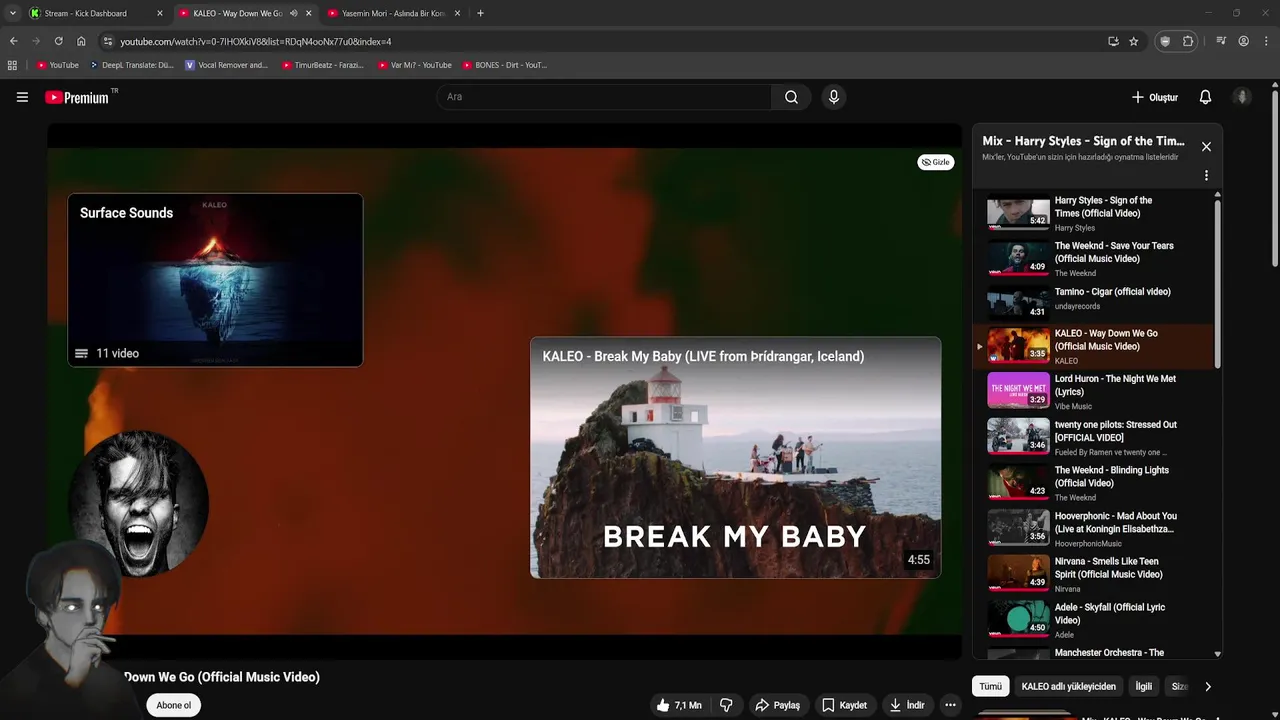This screenshot has height=720, width=1280.
Task: Open the YouTube bookmark
Action: click(x=57, y=65)
